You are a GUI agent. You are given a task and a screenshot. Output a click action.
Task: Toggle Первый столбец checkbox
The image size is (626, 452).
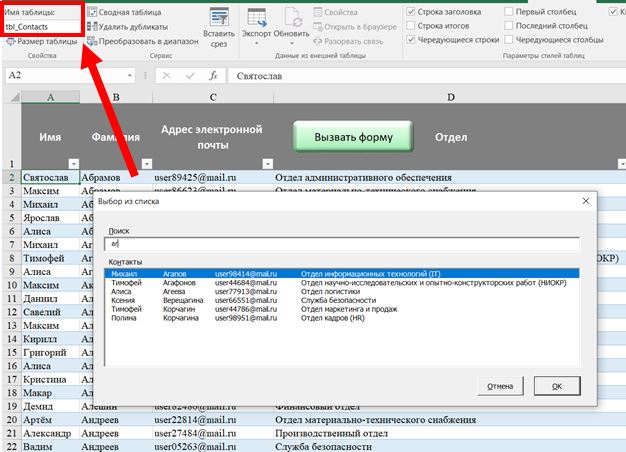pyautogui.click(x=509, y=12)
